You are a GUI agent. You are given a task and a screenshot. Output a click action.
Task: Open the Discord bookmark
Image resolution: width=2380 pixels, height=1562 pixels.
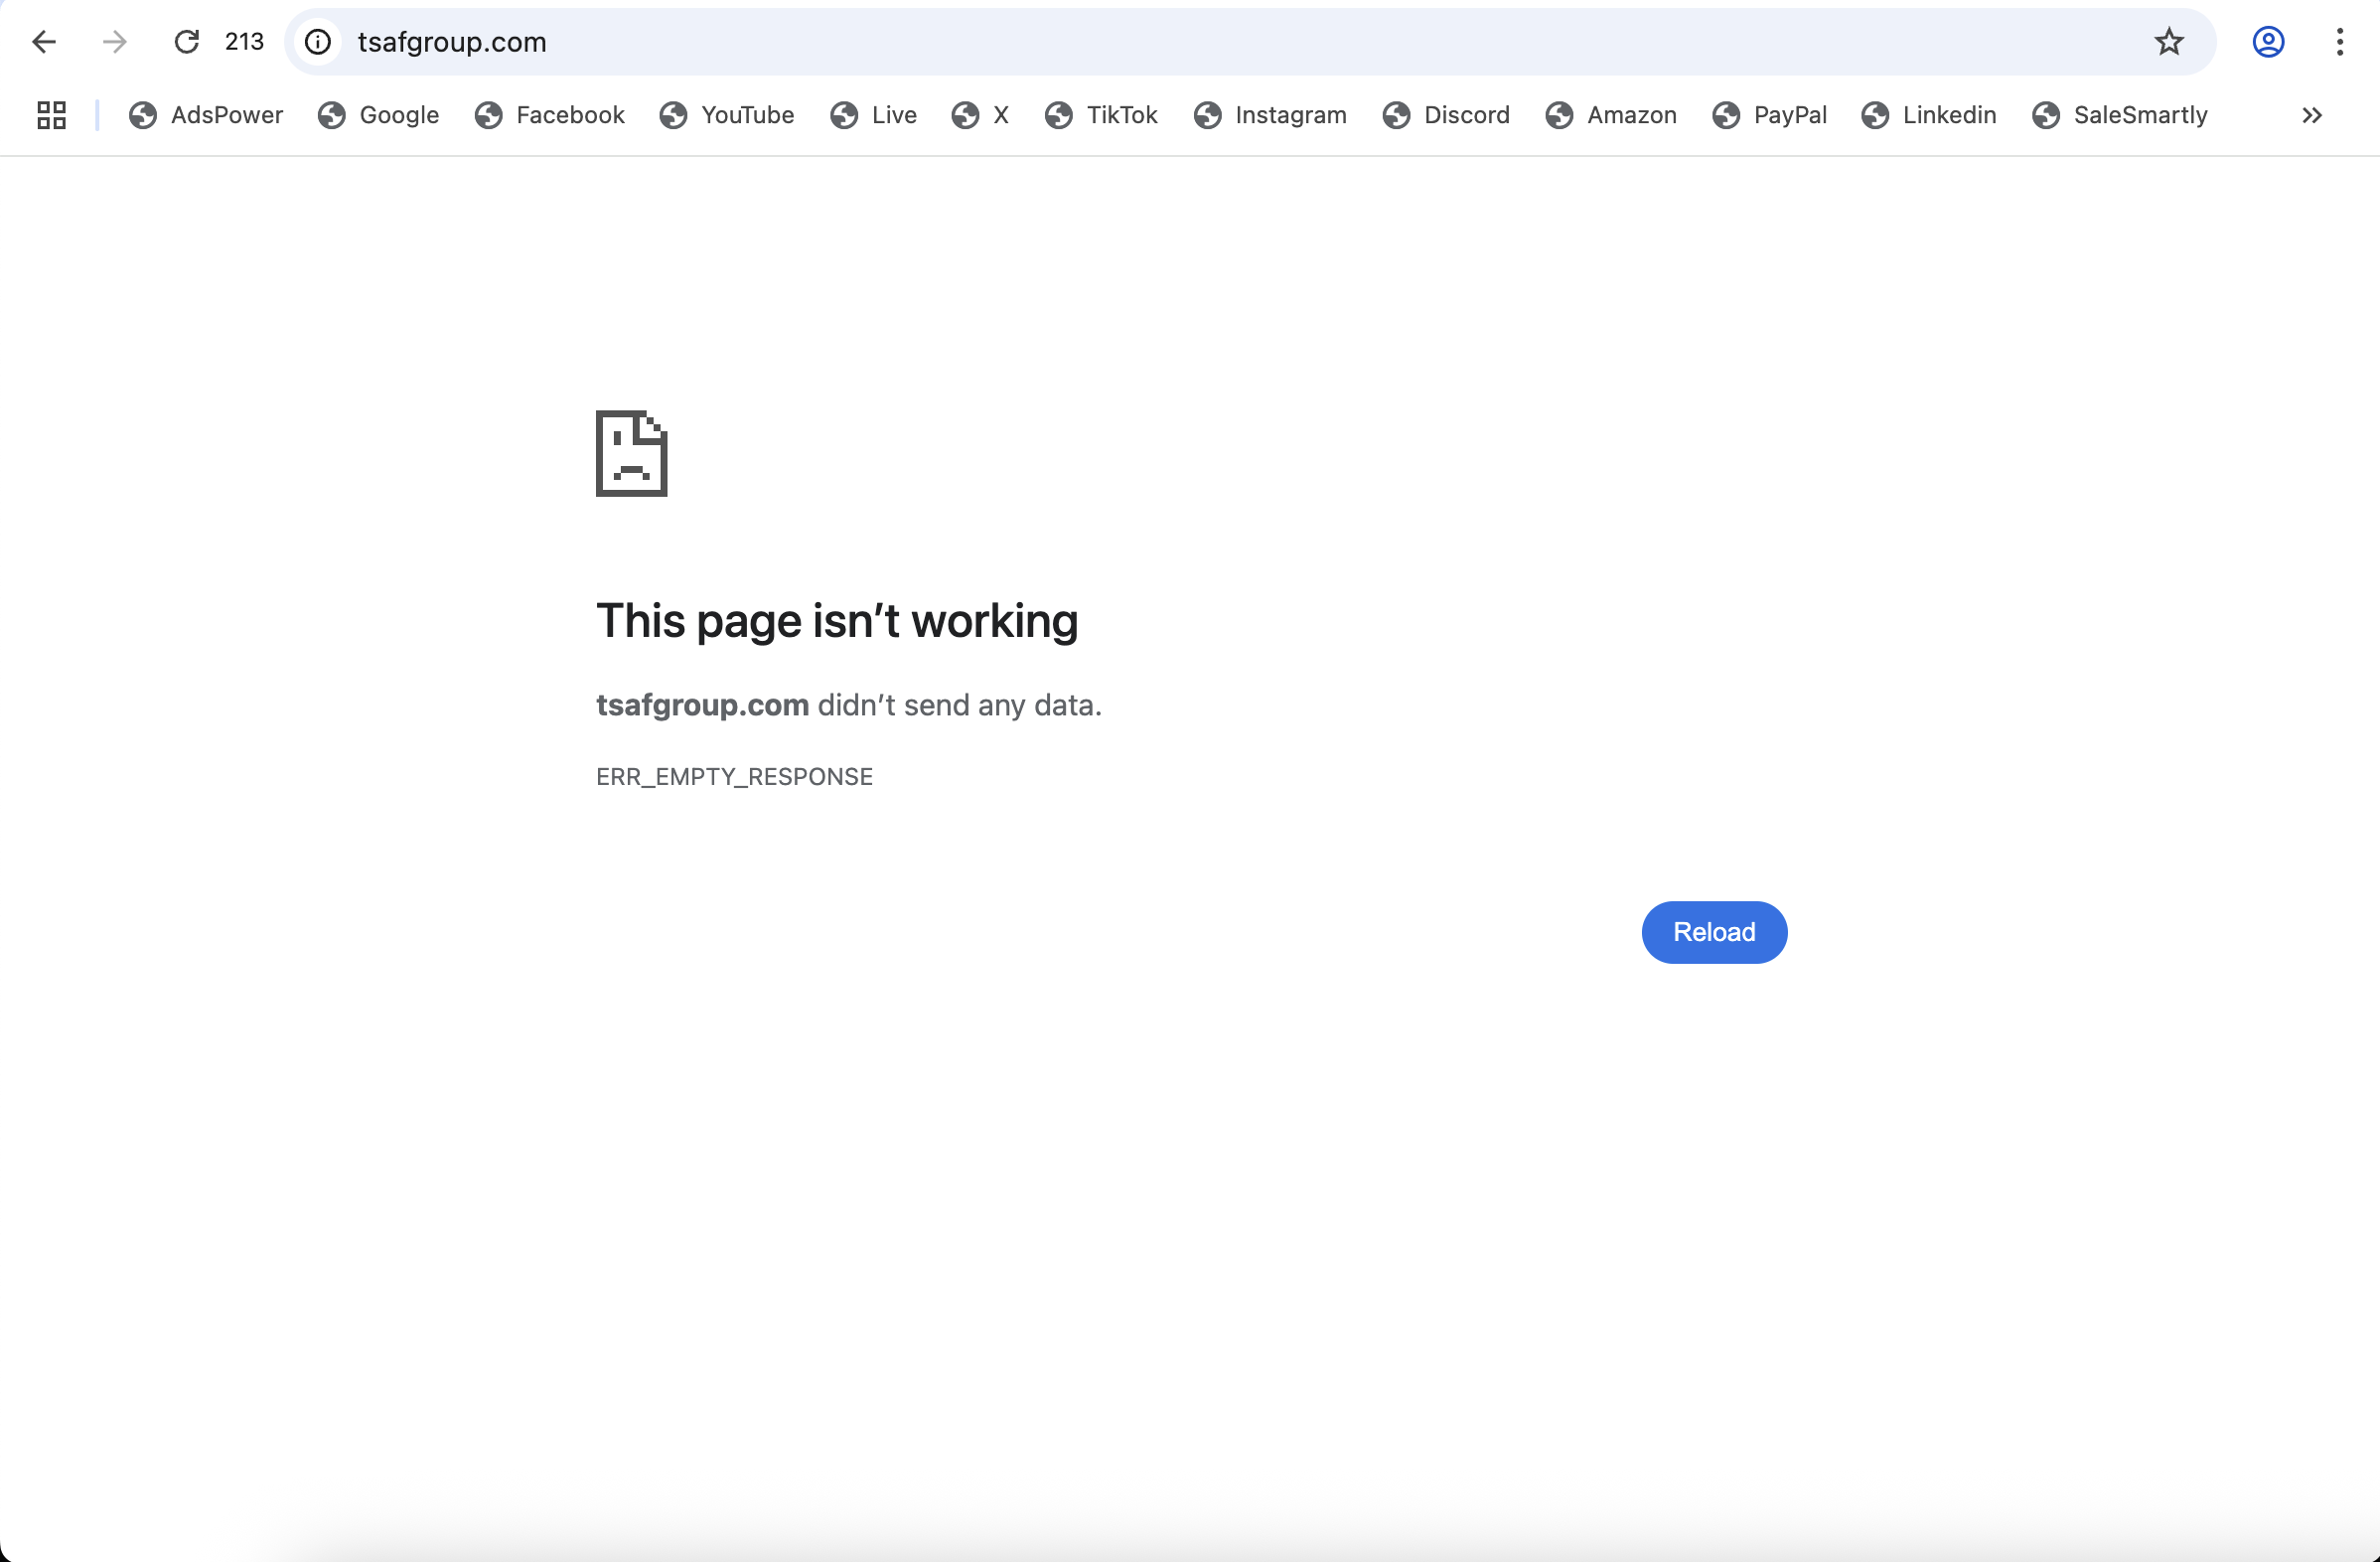(x=1446, y=115)
